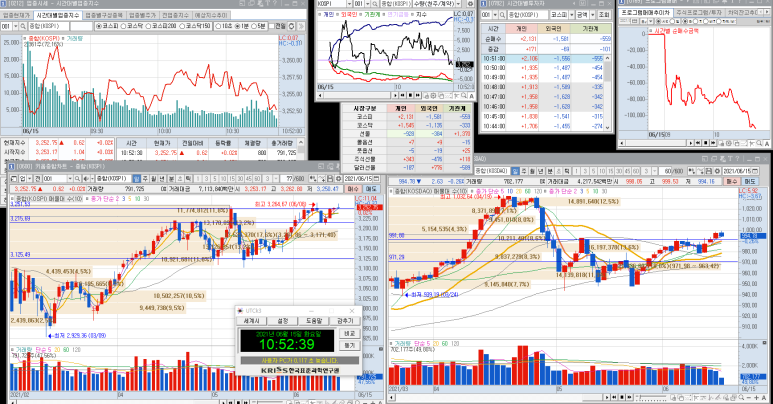Click the help question-mark icon in the 업종시세 title bar
Viewport: 773px width, 404px height.
pos(275,3)
